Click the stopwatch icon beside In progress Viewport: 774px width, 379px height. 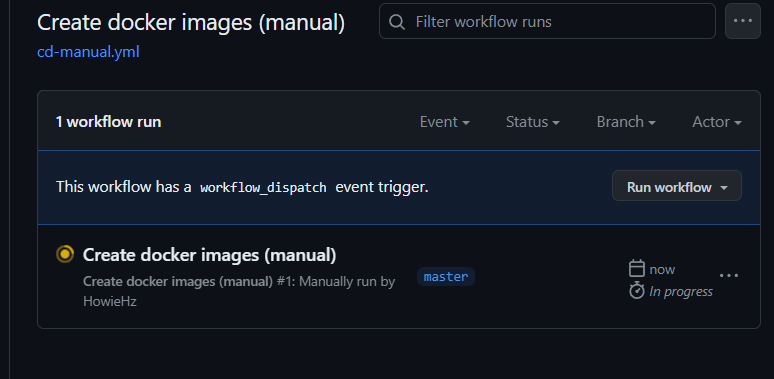[x=637, y=291]
